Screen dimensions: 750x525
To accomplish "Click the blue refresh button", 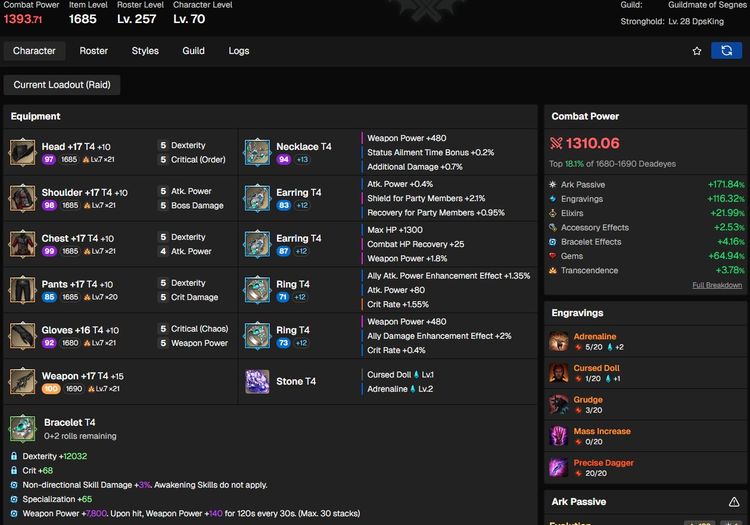I will pos(727,50).
